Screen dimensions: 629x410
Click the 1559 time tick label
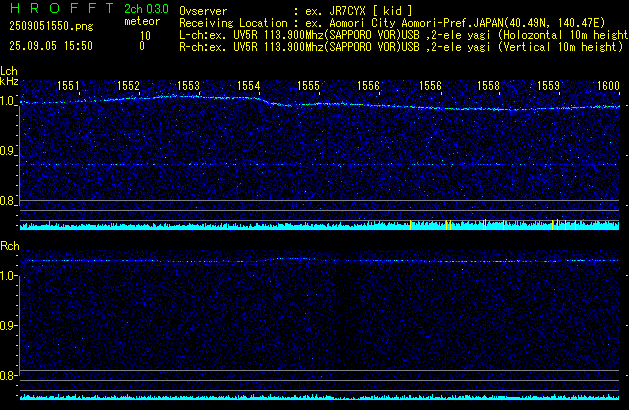tap(548, 86)
